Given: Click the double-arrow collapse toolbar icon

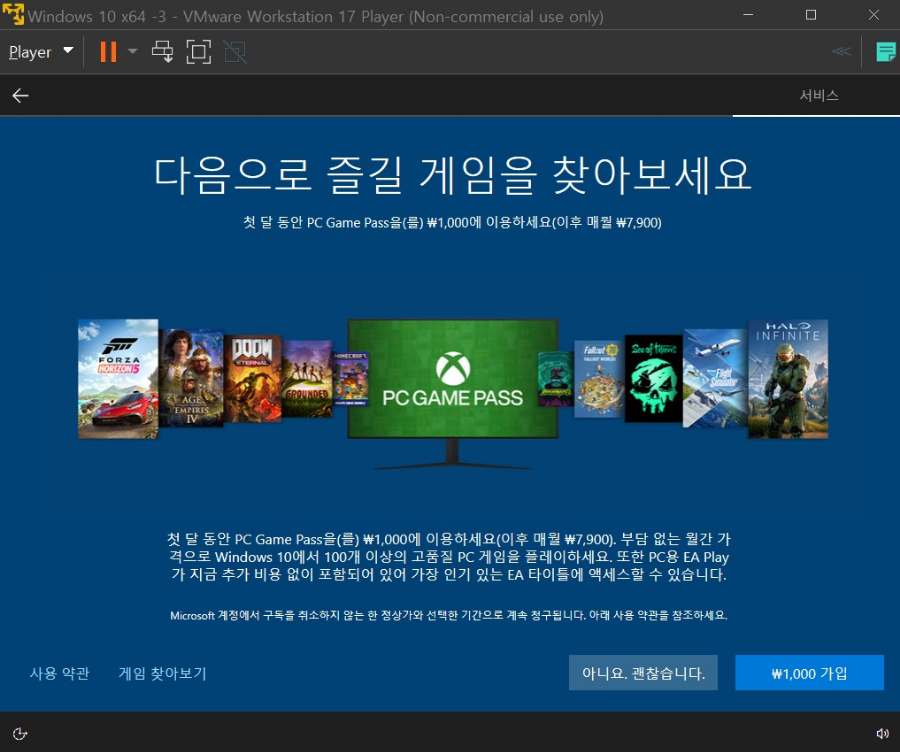Looking at the screenshot, I should 841,52.
